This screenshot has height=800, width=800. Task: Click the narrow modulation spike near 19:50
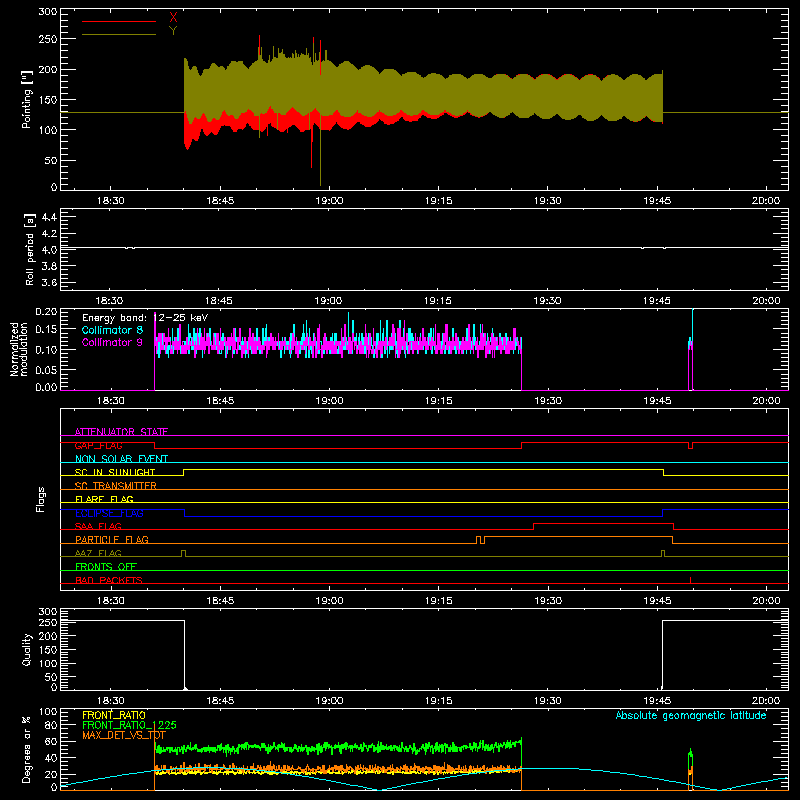click(x=691, y=349)
